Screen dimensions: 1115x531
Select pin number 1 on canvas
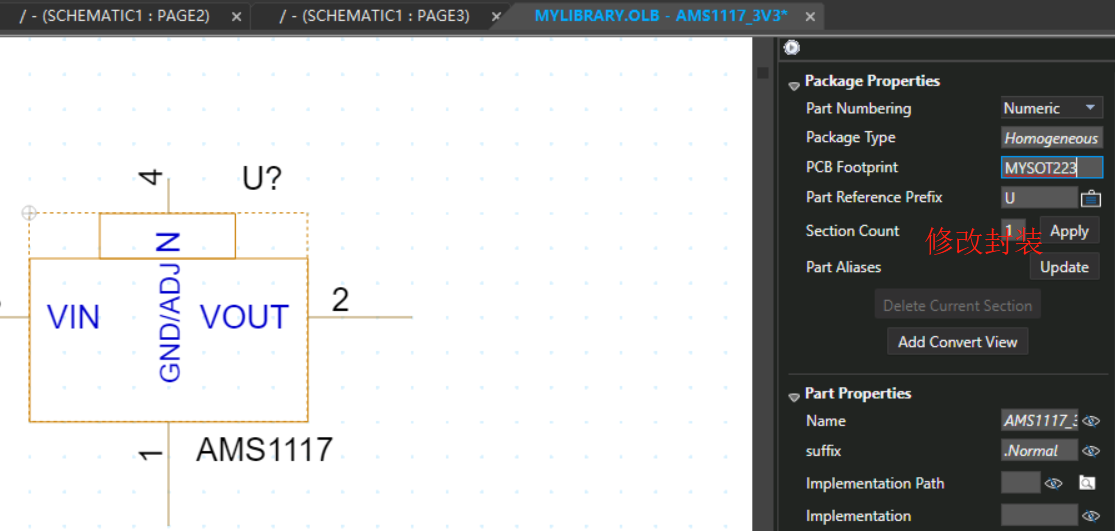150,453
